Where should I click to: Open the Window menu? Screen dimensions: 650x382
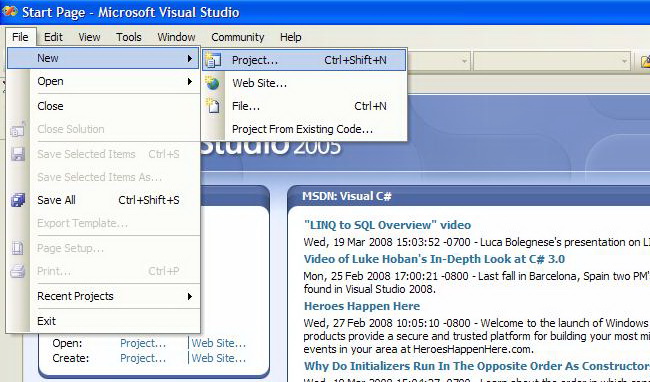176,37
